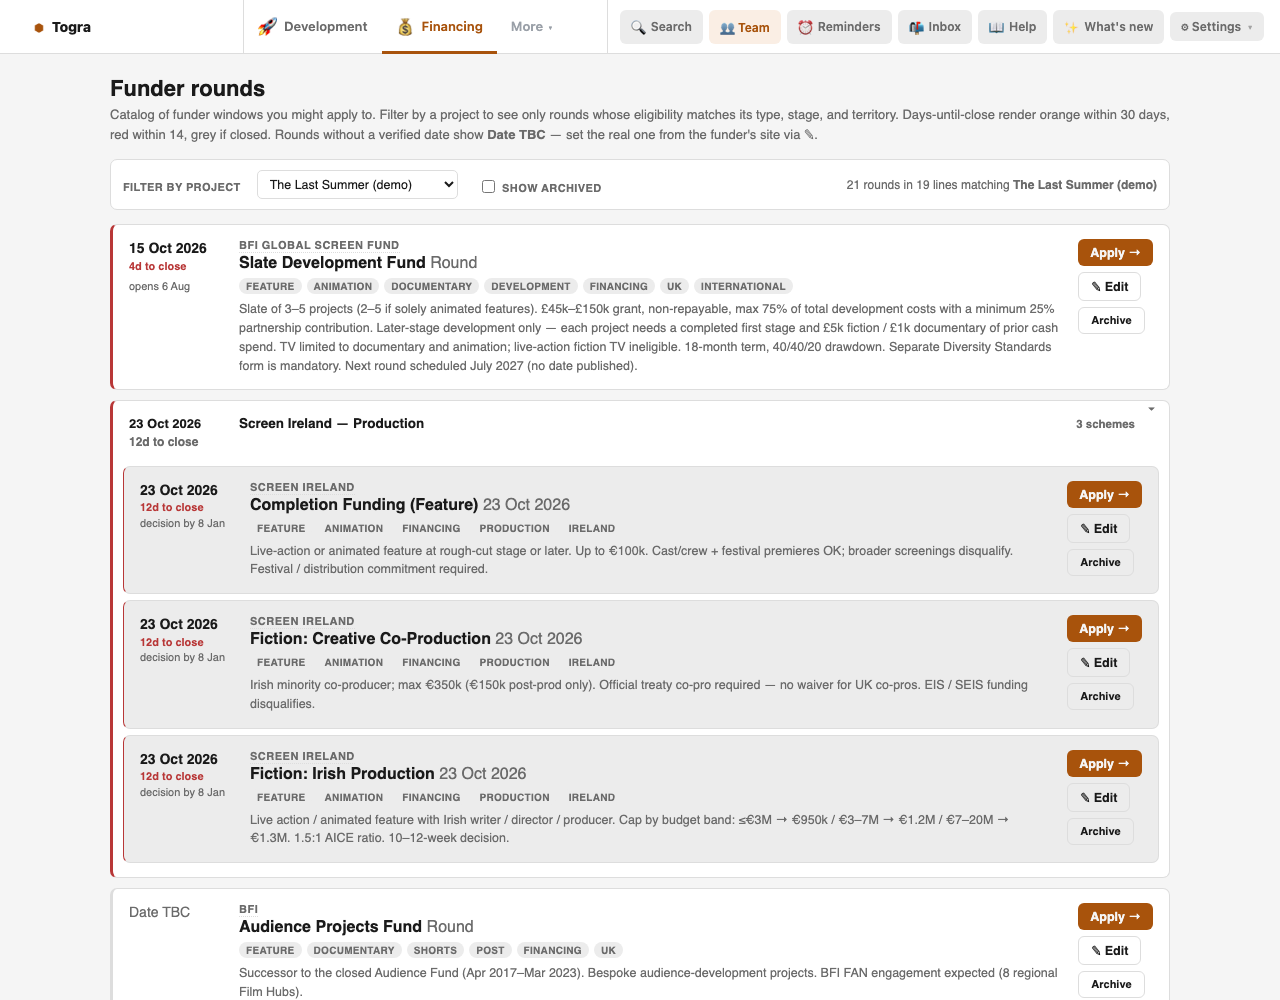Click the mailbox icon in Inbox

point(916,27)
